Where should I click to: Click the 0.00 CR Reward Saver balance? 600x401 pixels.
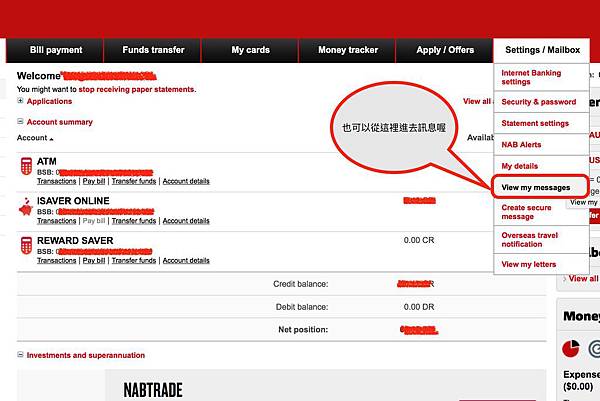419,240
